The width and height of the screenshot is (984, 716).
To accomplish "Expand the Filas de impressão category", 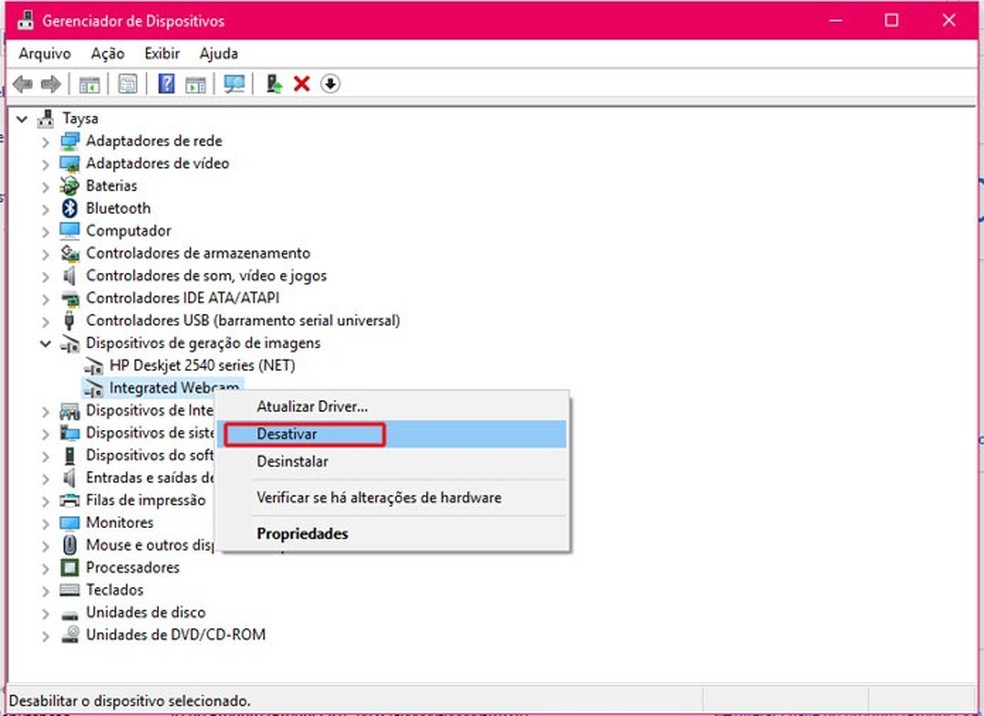I will 45,501.
